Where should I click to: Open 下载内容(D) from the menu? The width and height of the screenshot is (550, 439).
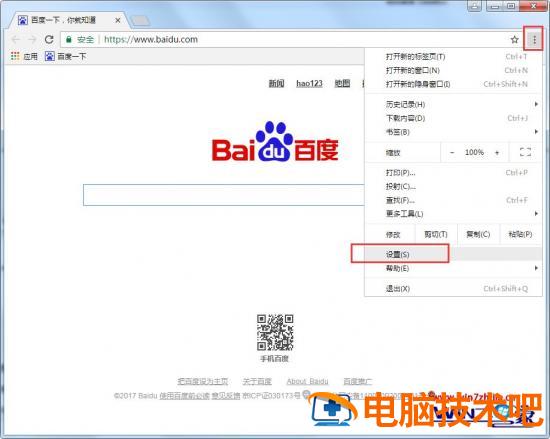453,118
